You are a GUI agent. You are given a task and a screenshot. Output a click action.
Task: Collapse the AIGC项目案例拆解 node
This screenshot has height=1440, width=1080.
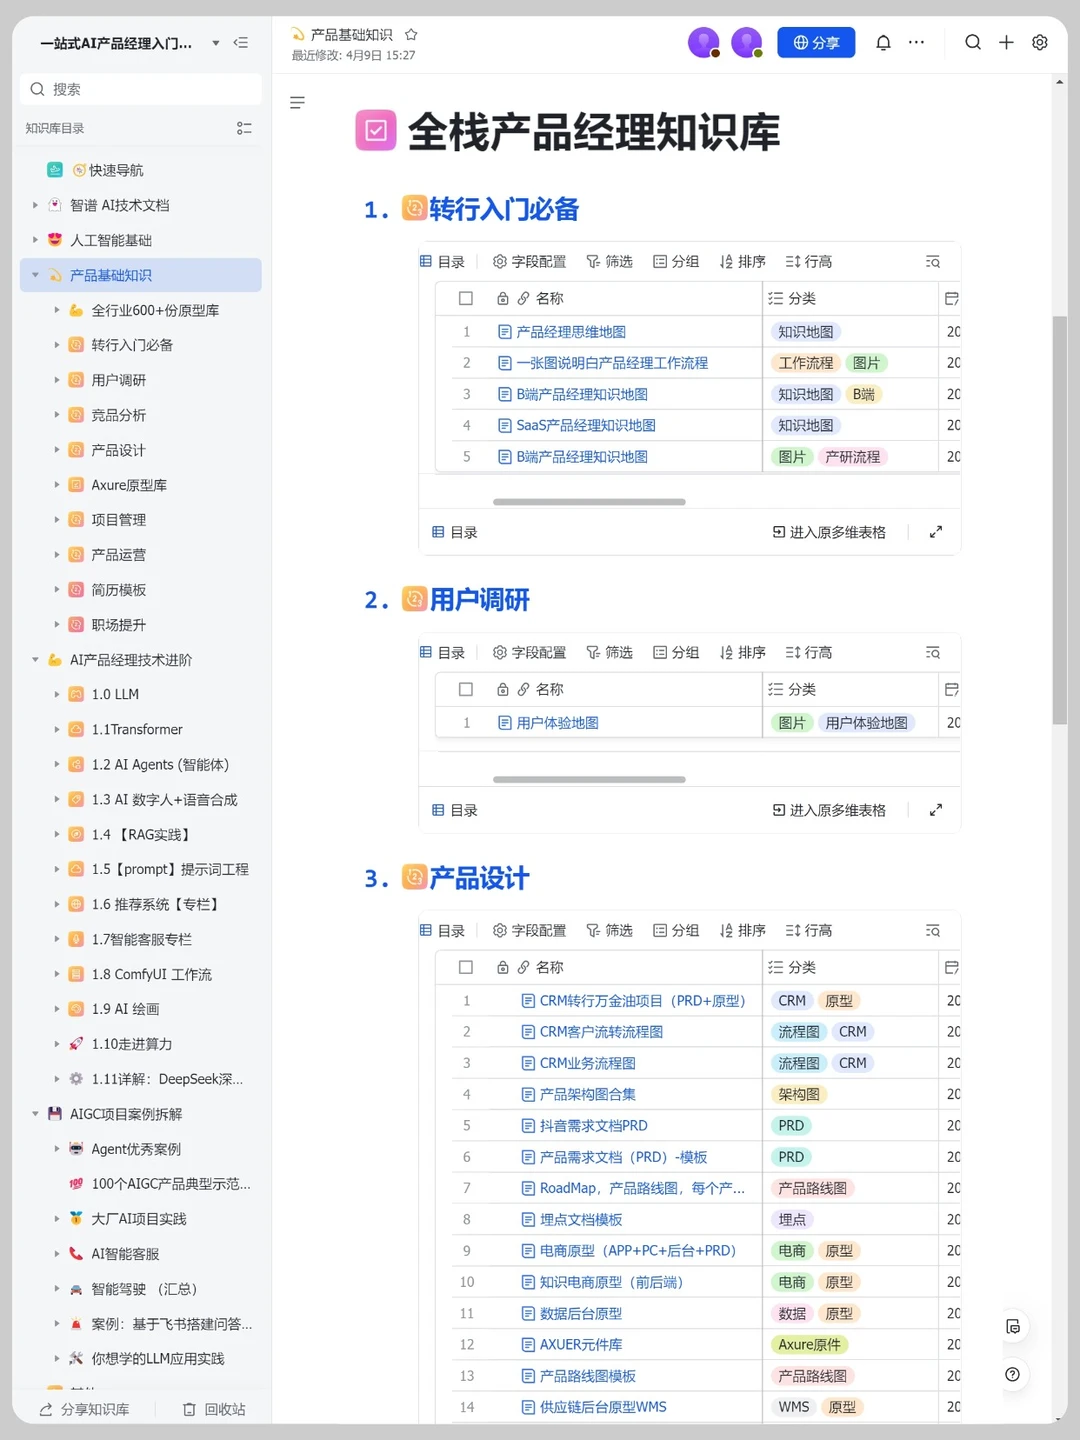coord(35,1114)
